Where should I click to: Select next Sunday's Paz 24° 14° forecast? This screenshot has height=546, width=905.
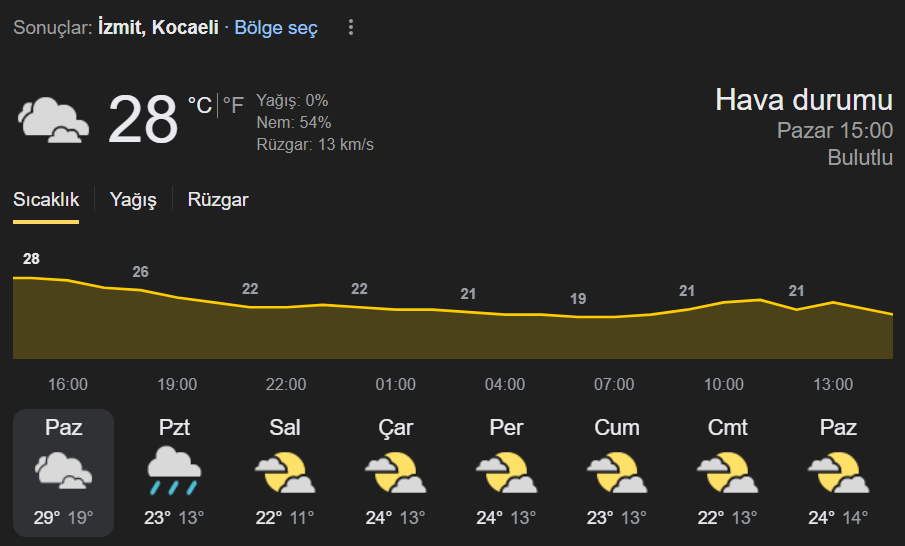[x=838, y=473]
